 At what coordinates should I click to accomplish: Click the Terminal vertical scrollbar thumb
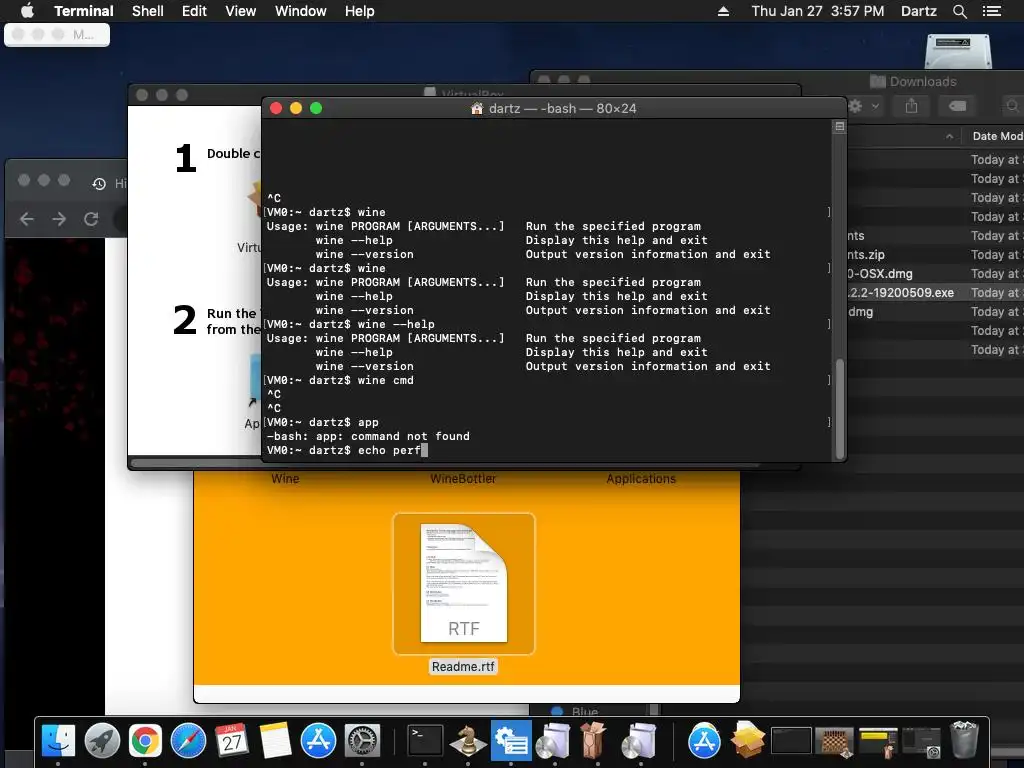click(840, 408)
